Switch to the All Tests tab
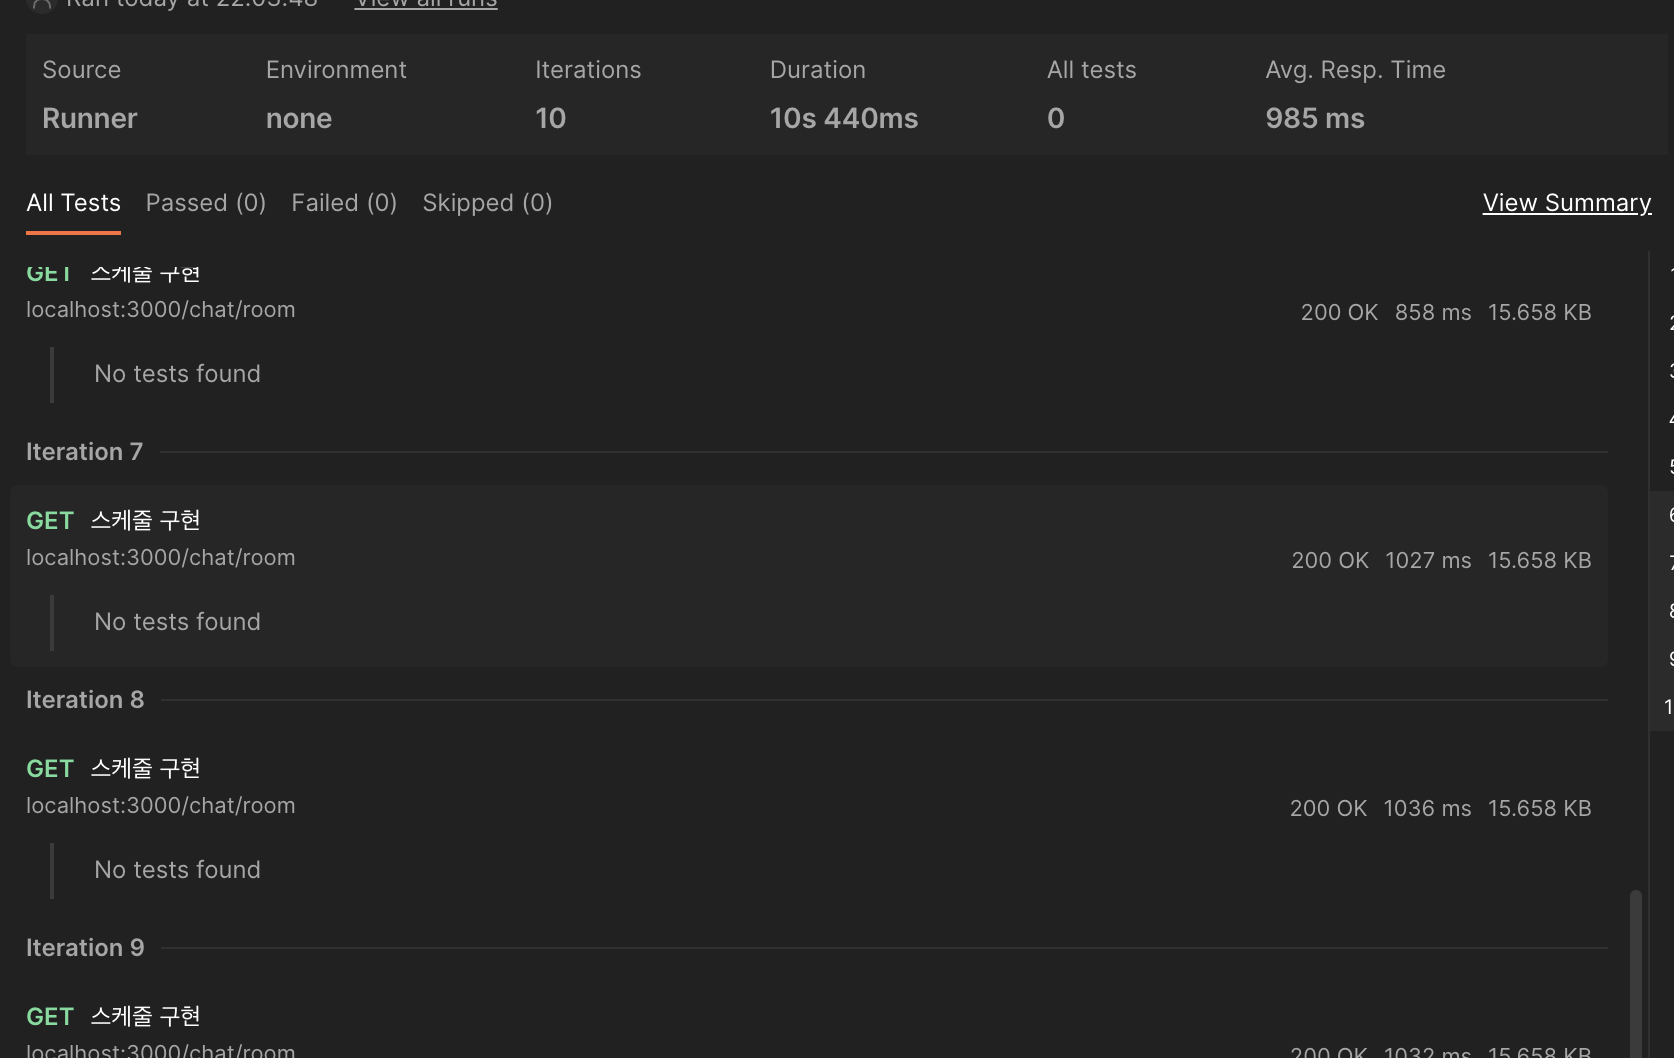The image size is (1674, 1058). [73, 203]
